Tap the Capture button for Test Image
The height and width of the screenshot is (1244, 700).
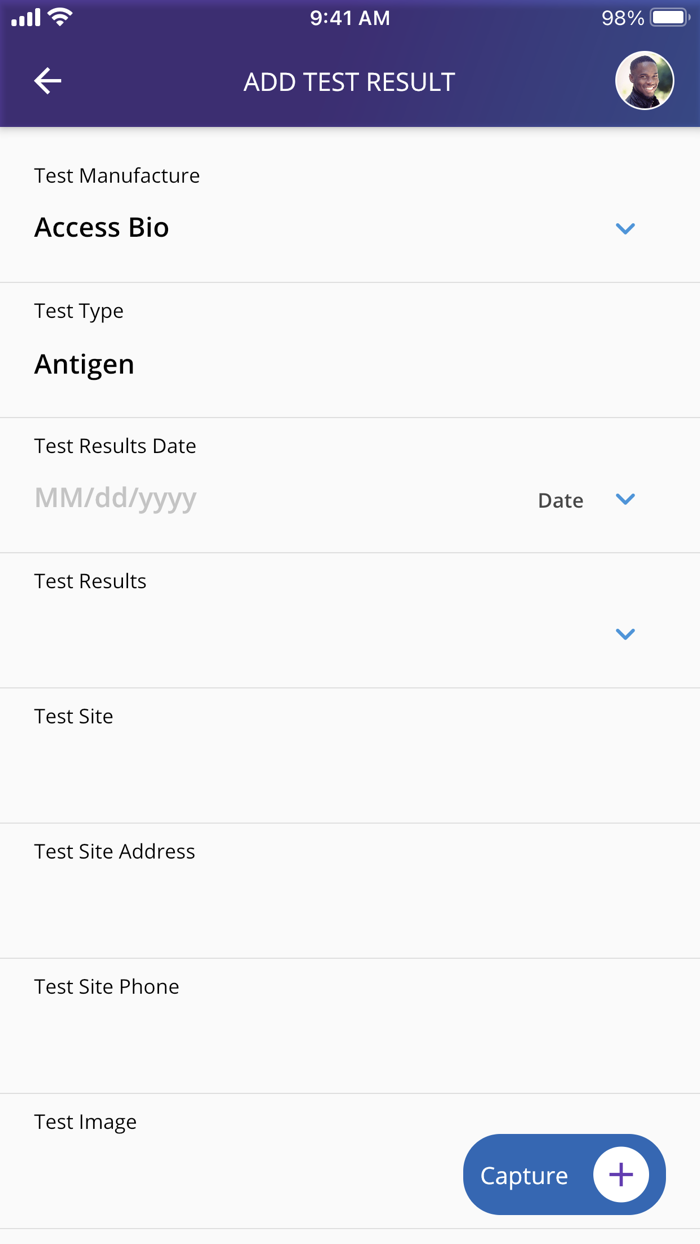563,1174
